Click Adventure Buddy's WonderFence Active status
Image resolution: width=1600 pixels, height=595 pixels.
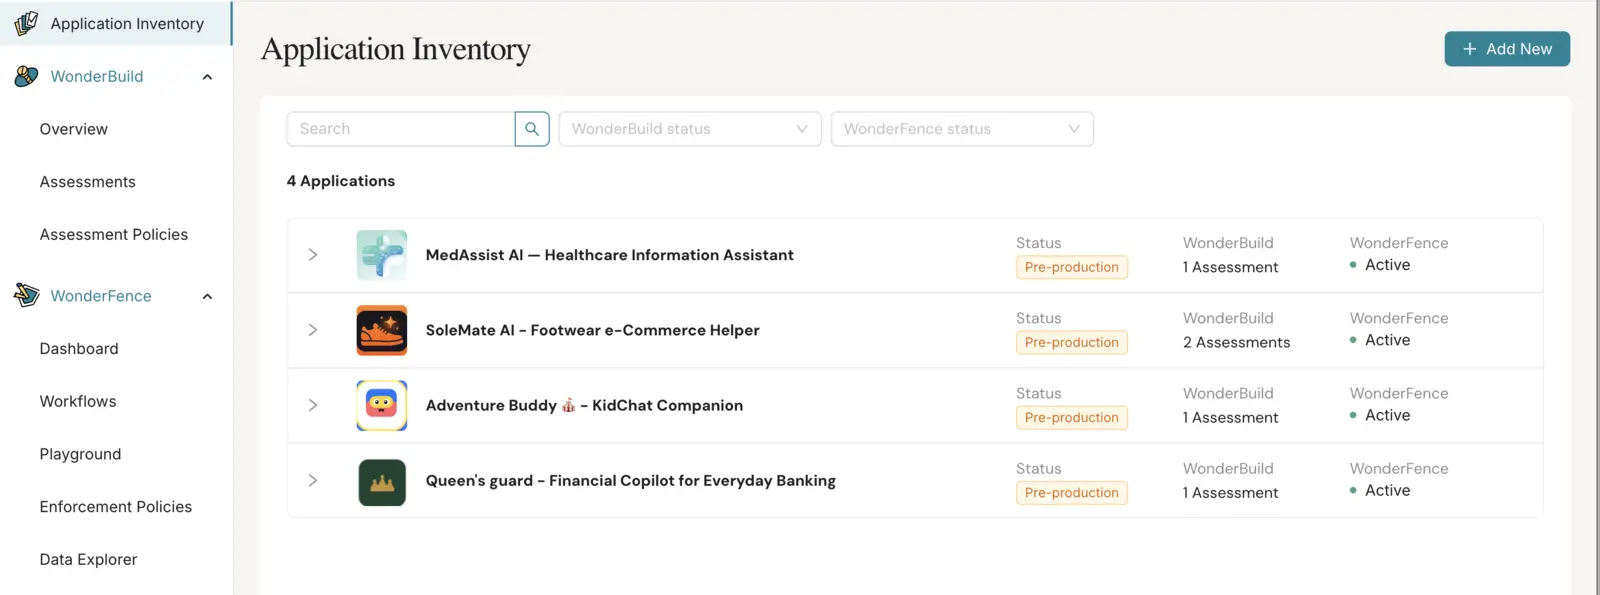(x=1380, y=415)
